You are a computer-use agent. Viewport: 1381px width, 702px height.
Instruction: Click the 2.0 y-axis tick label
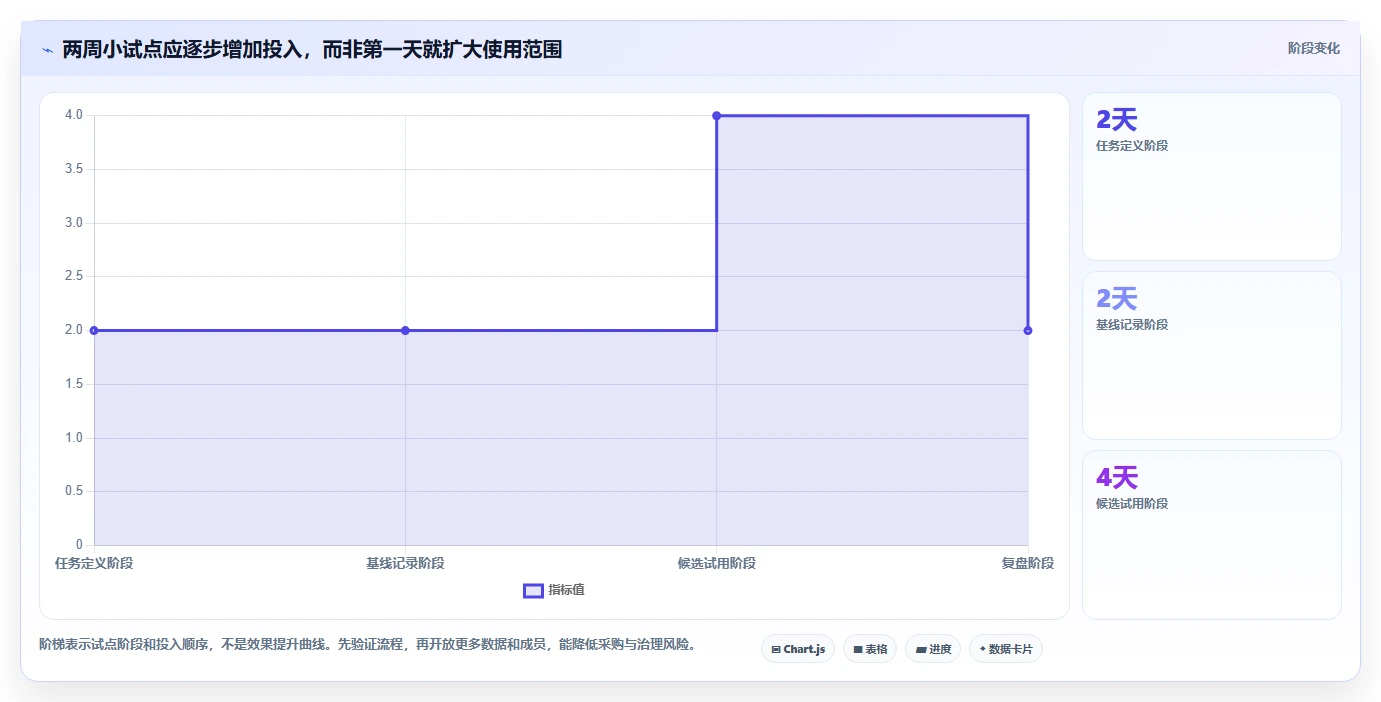coord(74,330)
